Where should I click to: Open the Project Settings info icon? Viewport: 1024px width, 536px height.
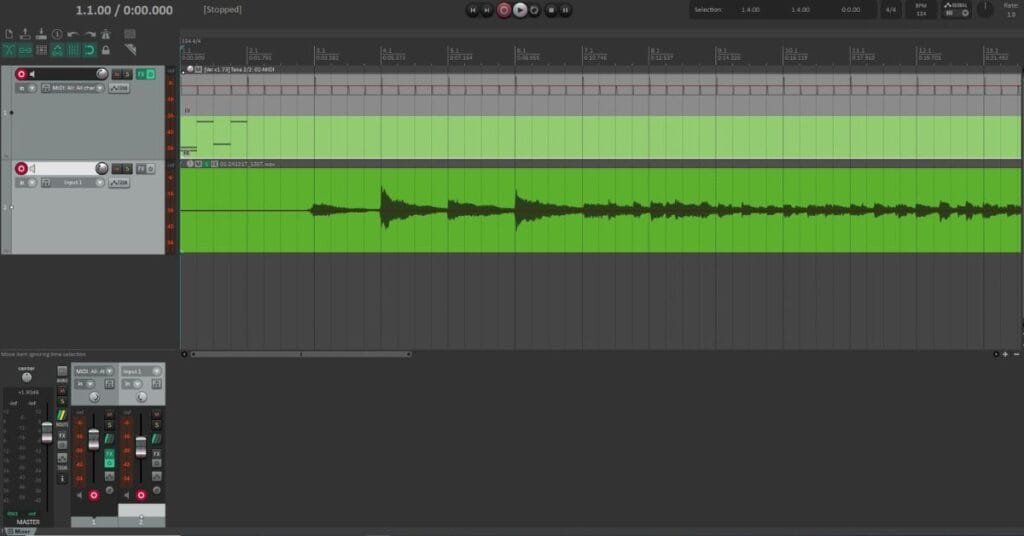pos(57,34)
